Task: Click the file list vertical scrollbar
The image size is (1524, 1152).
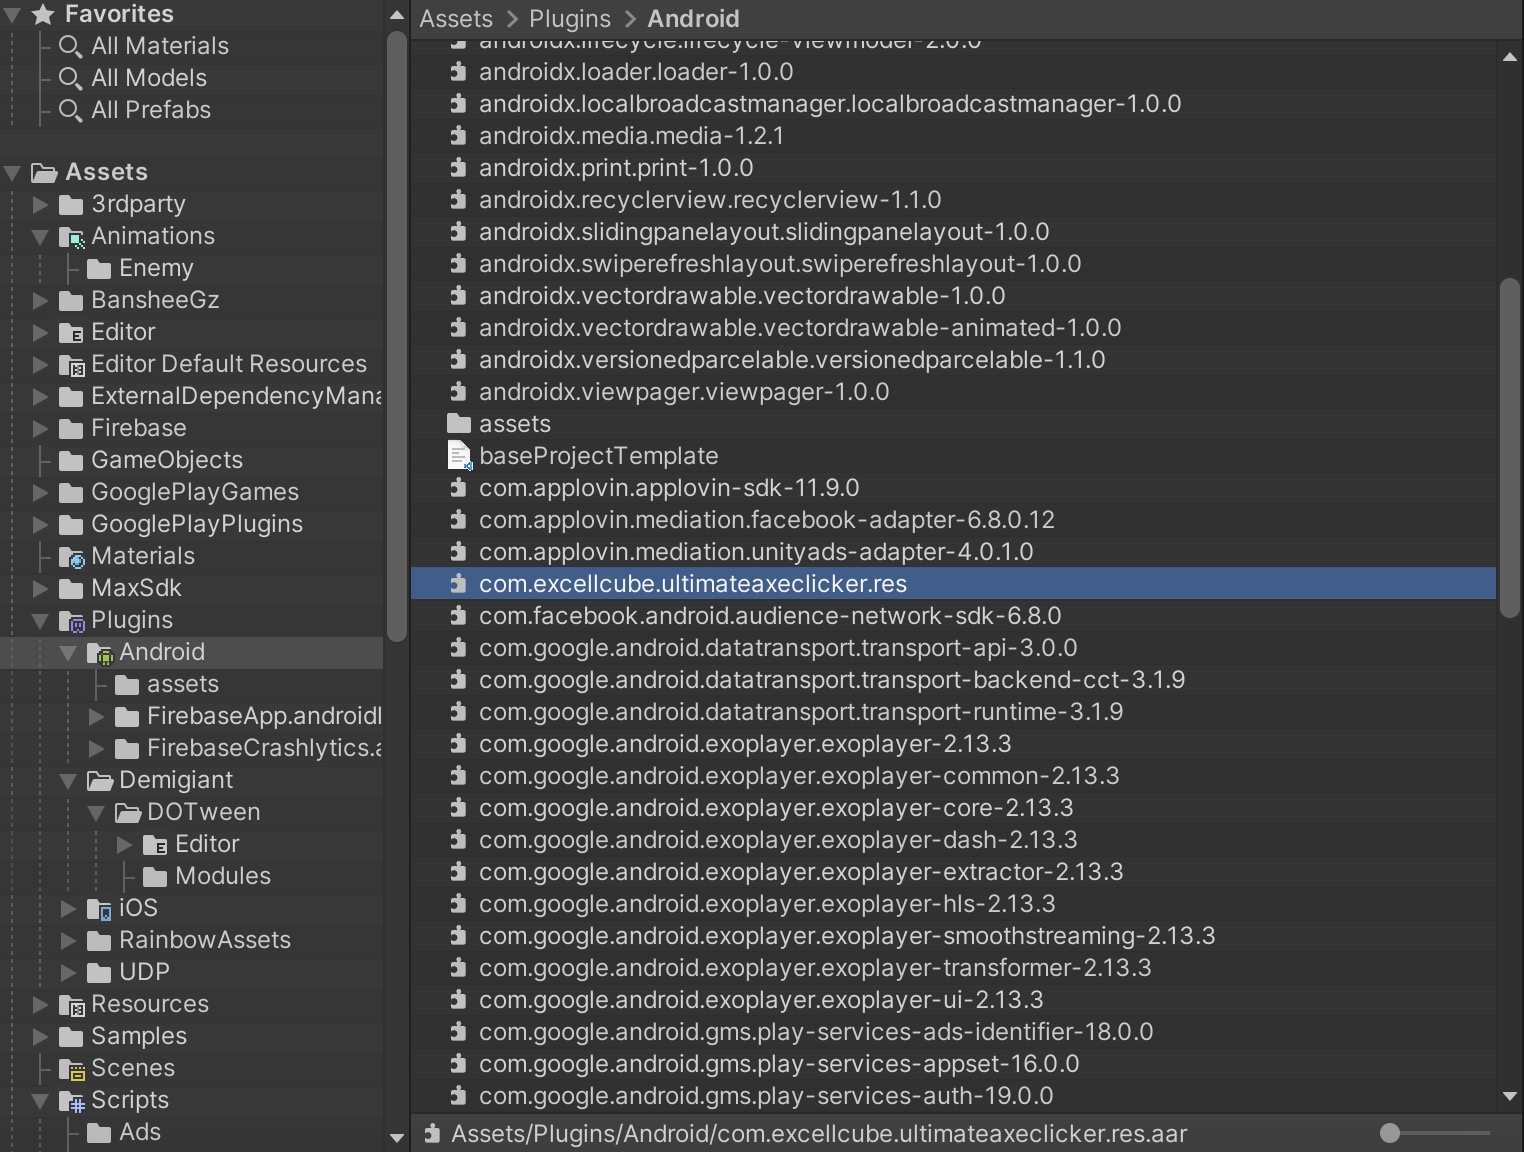Action: (x=1510, y=450)
